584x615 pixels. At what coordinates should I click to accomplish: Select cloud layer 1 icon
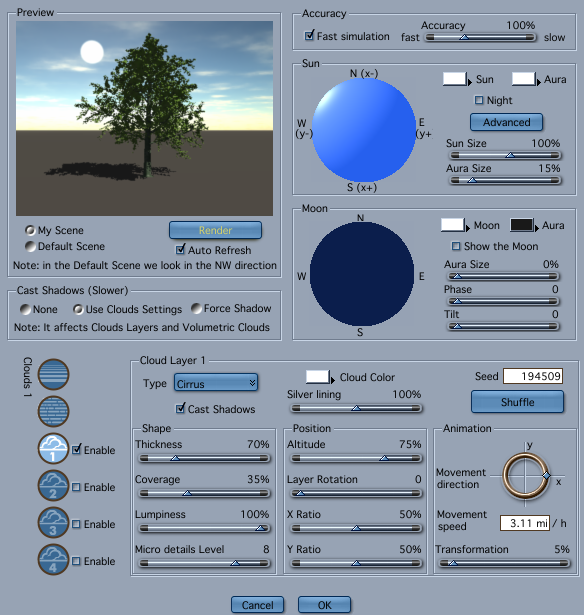53,448
